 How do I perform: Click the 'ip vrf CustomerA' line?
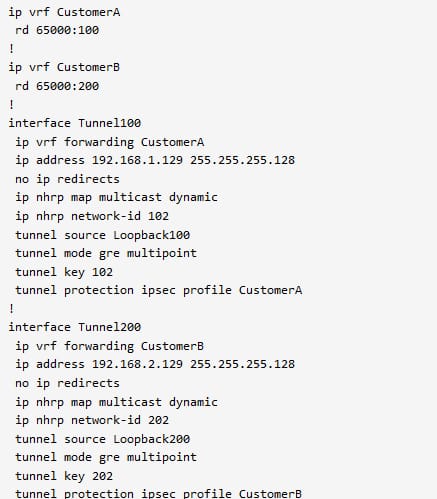pos(64,12)
